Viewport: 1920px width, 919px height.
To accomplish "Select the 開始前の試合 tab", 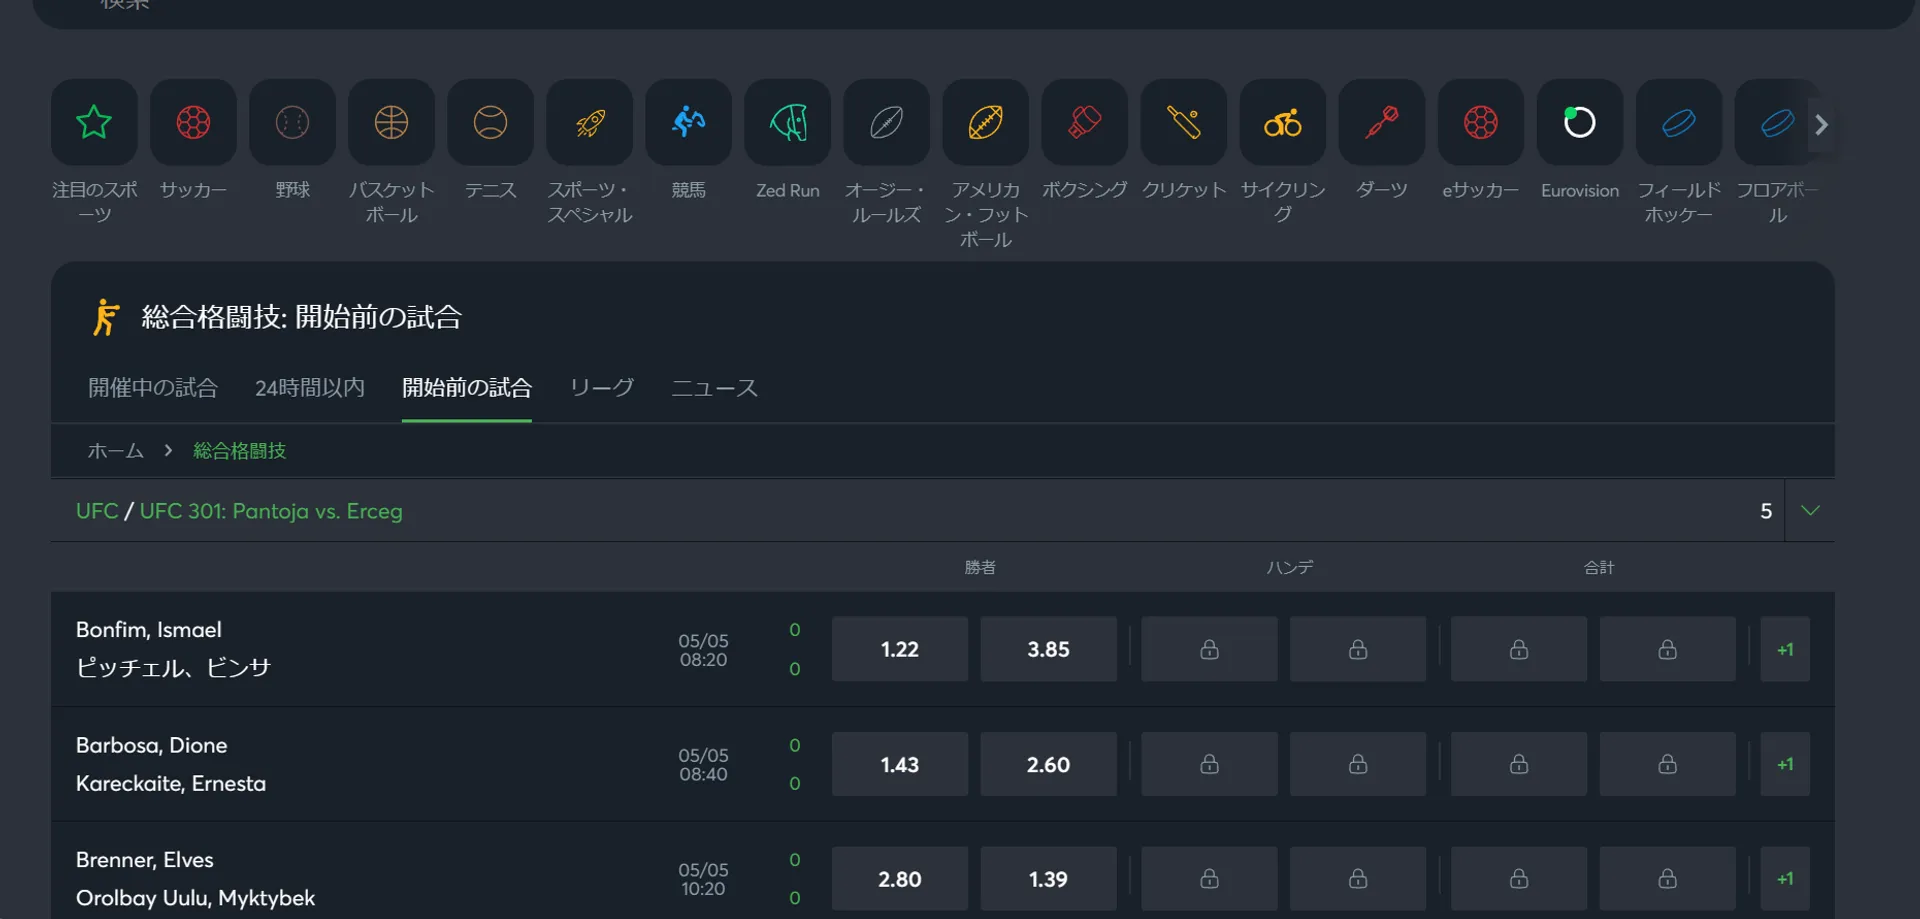I will click(467, 388).
